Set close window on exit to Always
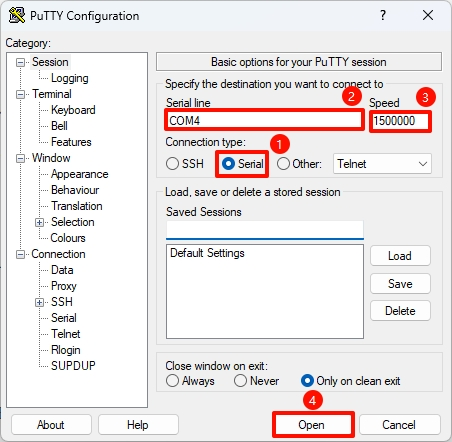 tap(172, 381)
